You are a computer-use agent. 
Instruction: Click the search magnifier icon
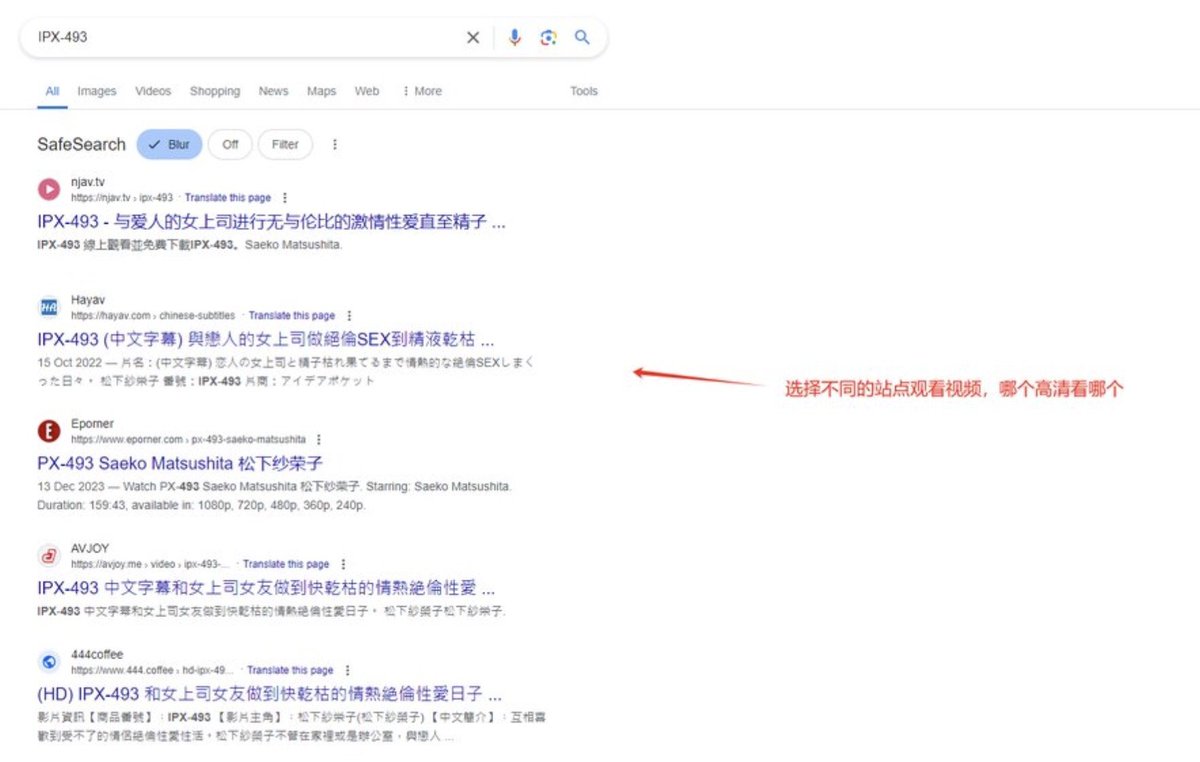(x=583, y=37)
